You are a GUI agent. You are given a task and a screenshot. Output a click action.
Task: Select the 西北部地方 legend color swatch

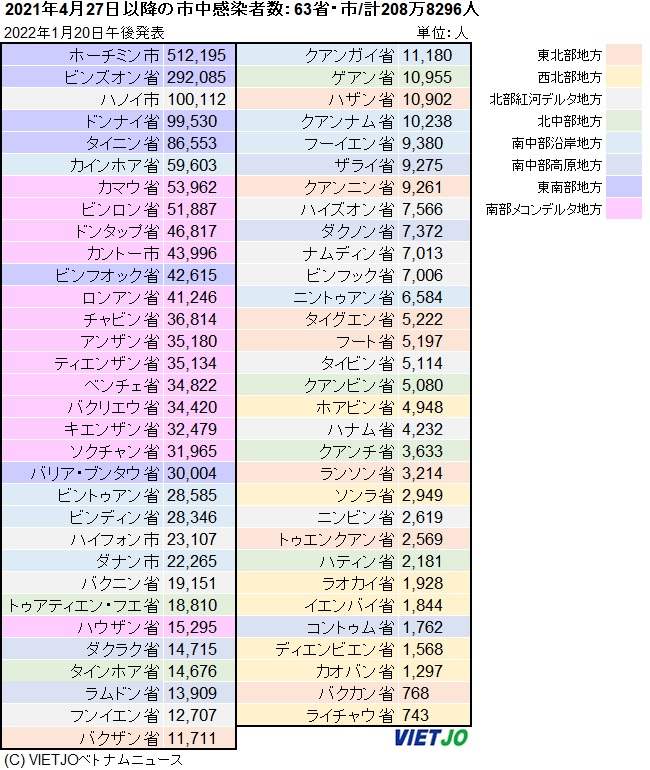pyautogui.click(x=623, y=77)
